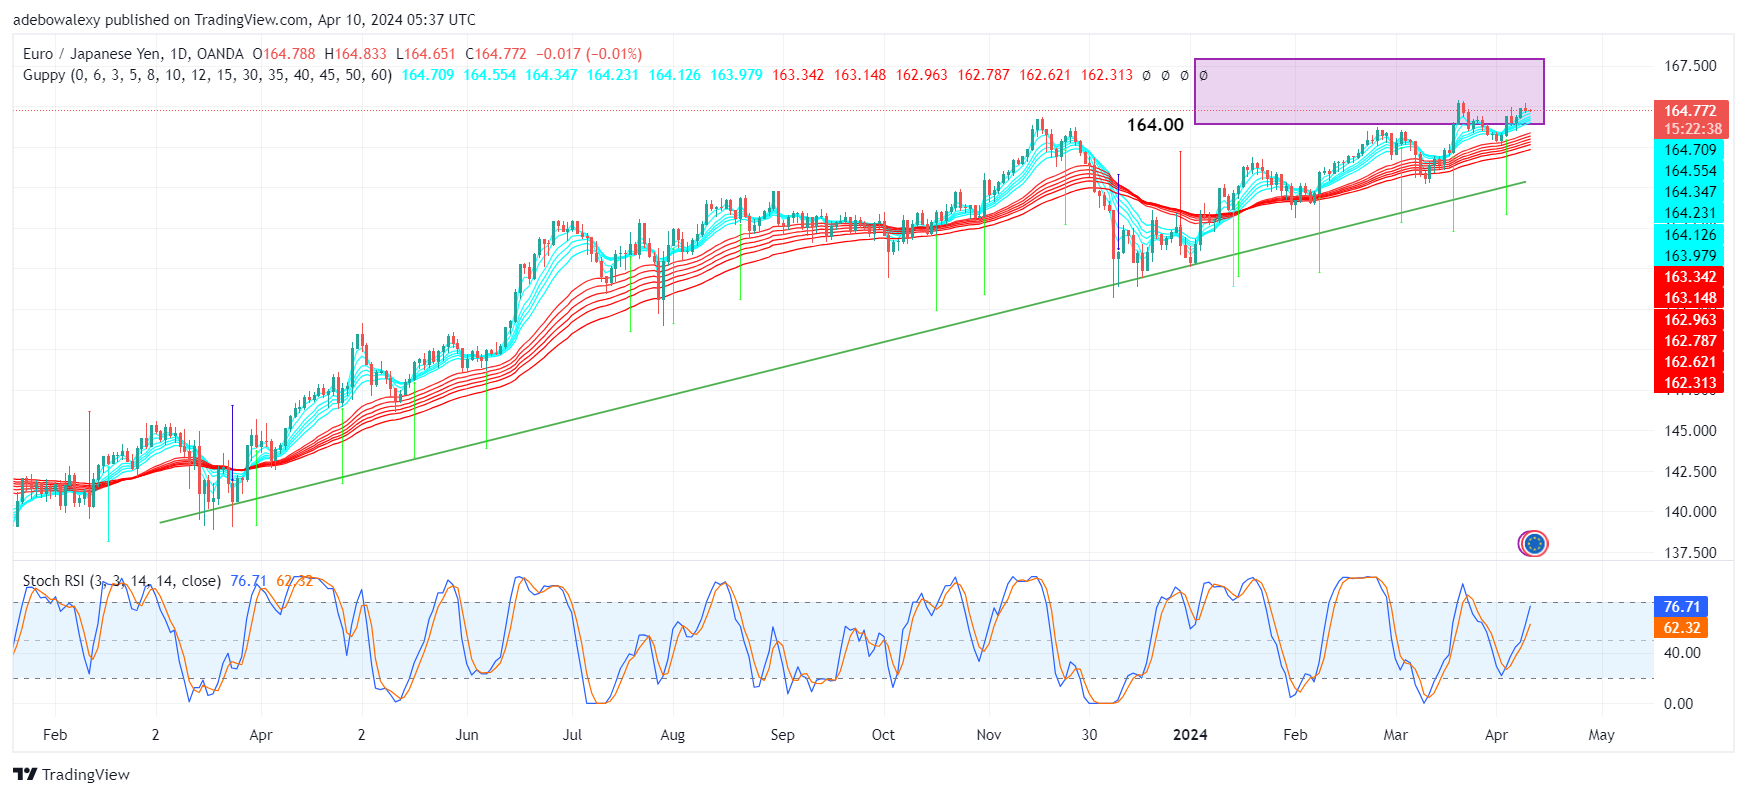Click the orange 62.32 value in Stoch RSI legend
This screenshot has width=1747, height=796.
pyautogui.click(x=294, y=581)
